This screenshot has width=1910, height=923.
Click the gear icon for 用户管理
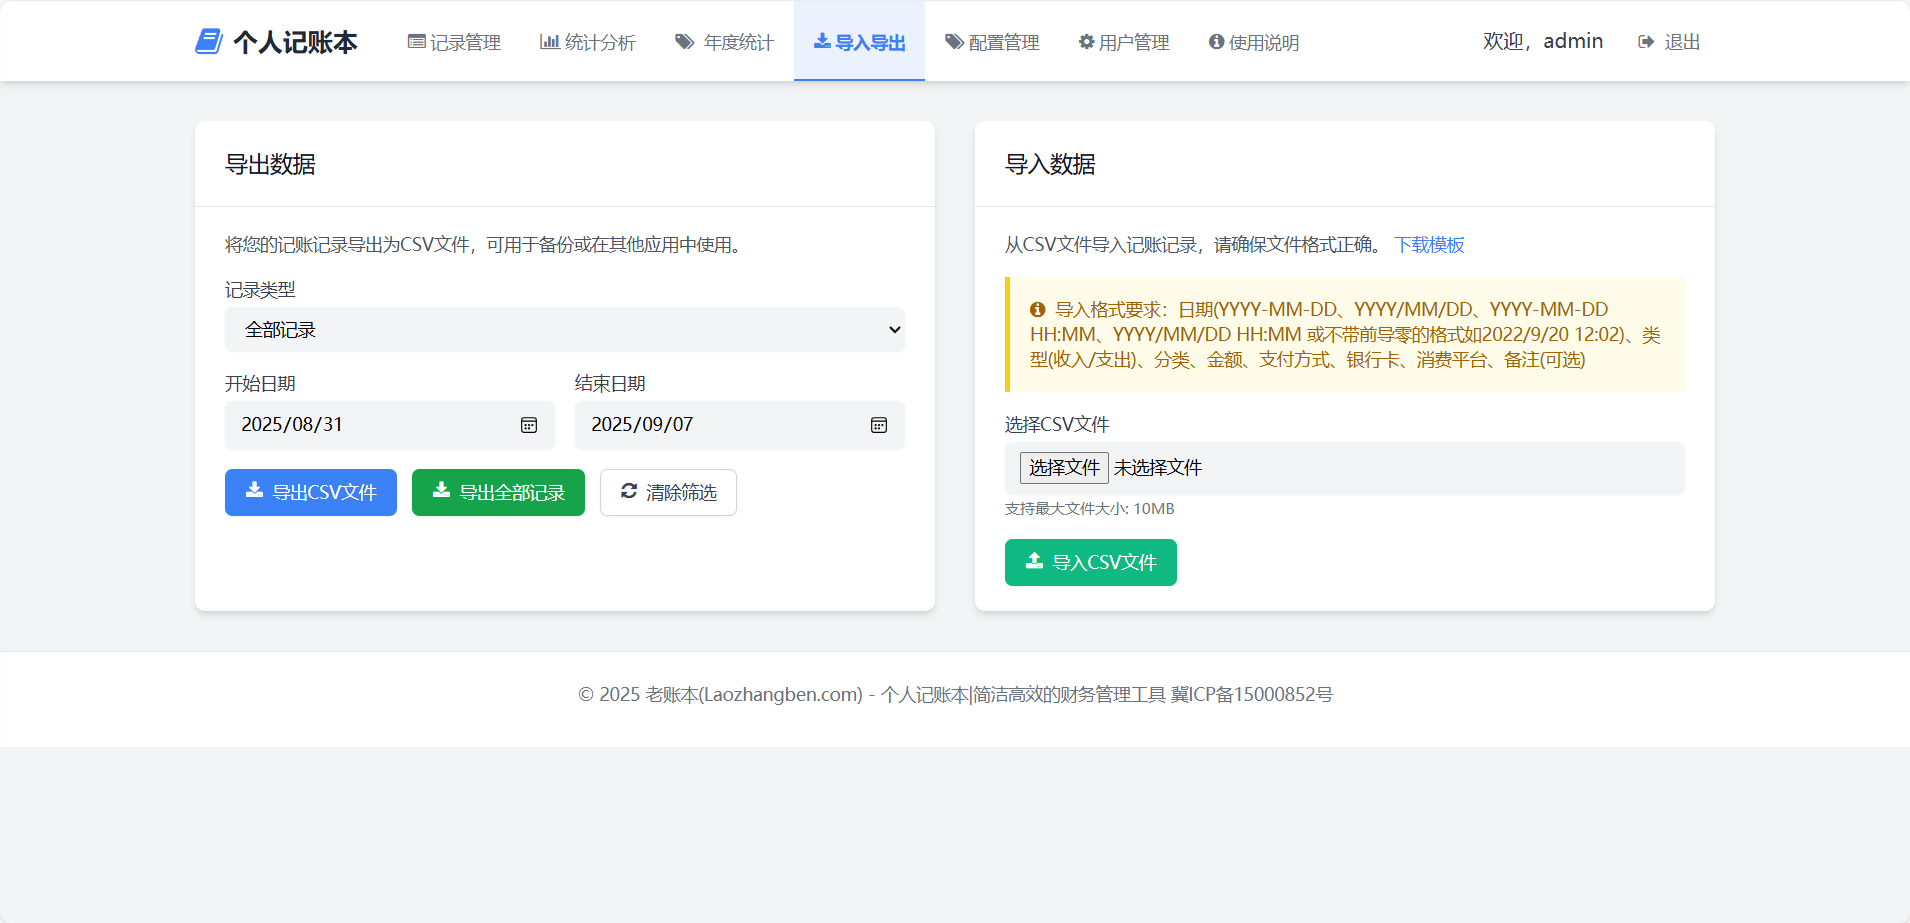pyautogui.click(x=1086, y=42)
